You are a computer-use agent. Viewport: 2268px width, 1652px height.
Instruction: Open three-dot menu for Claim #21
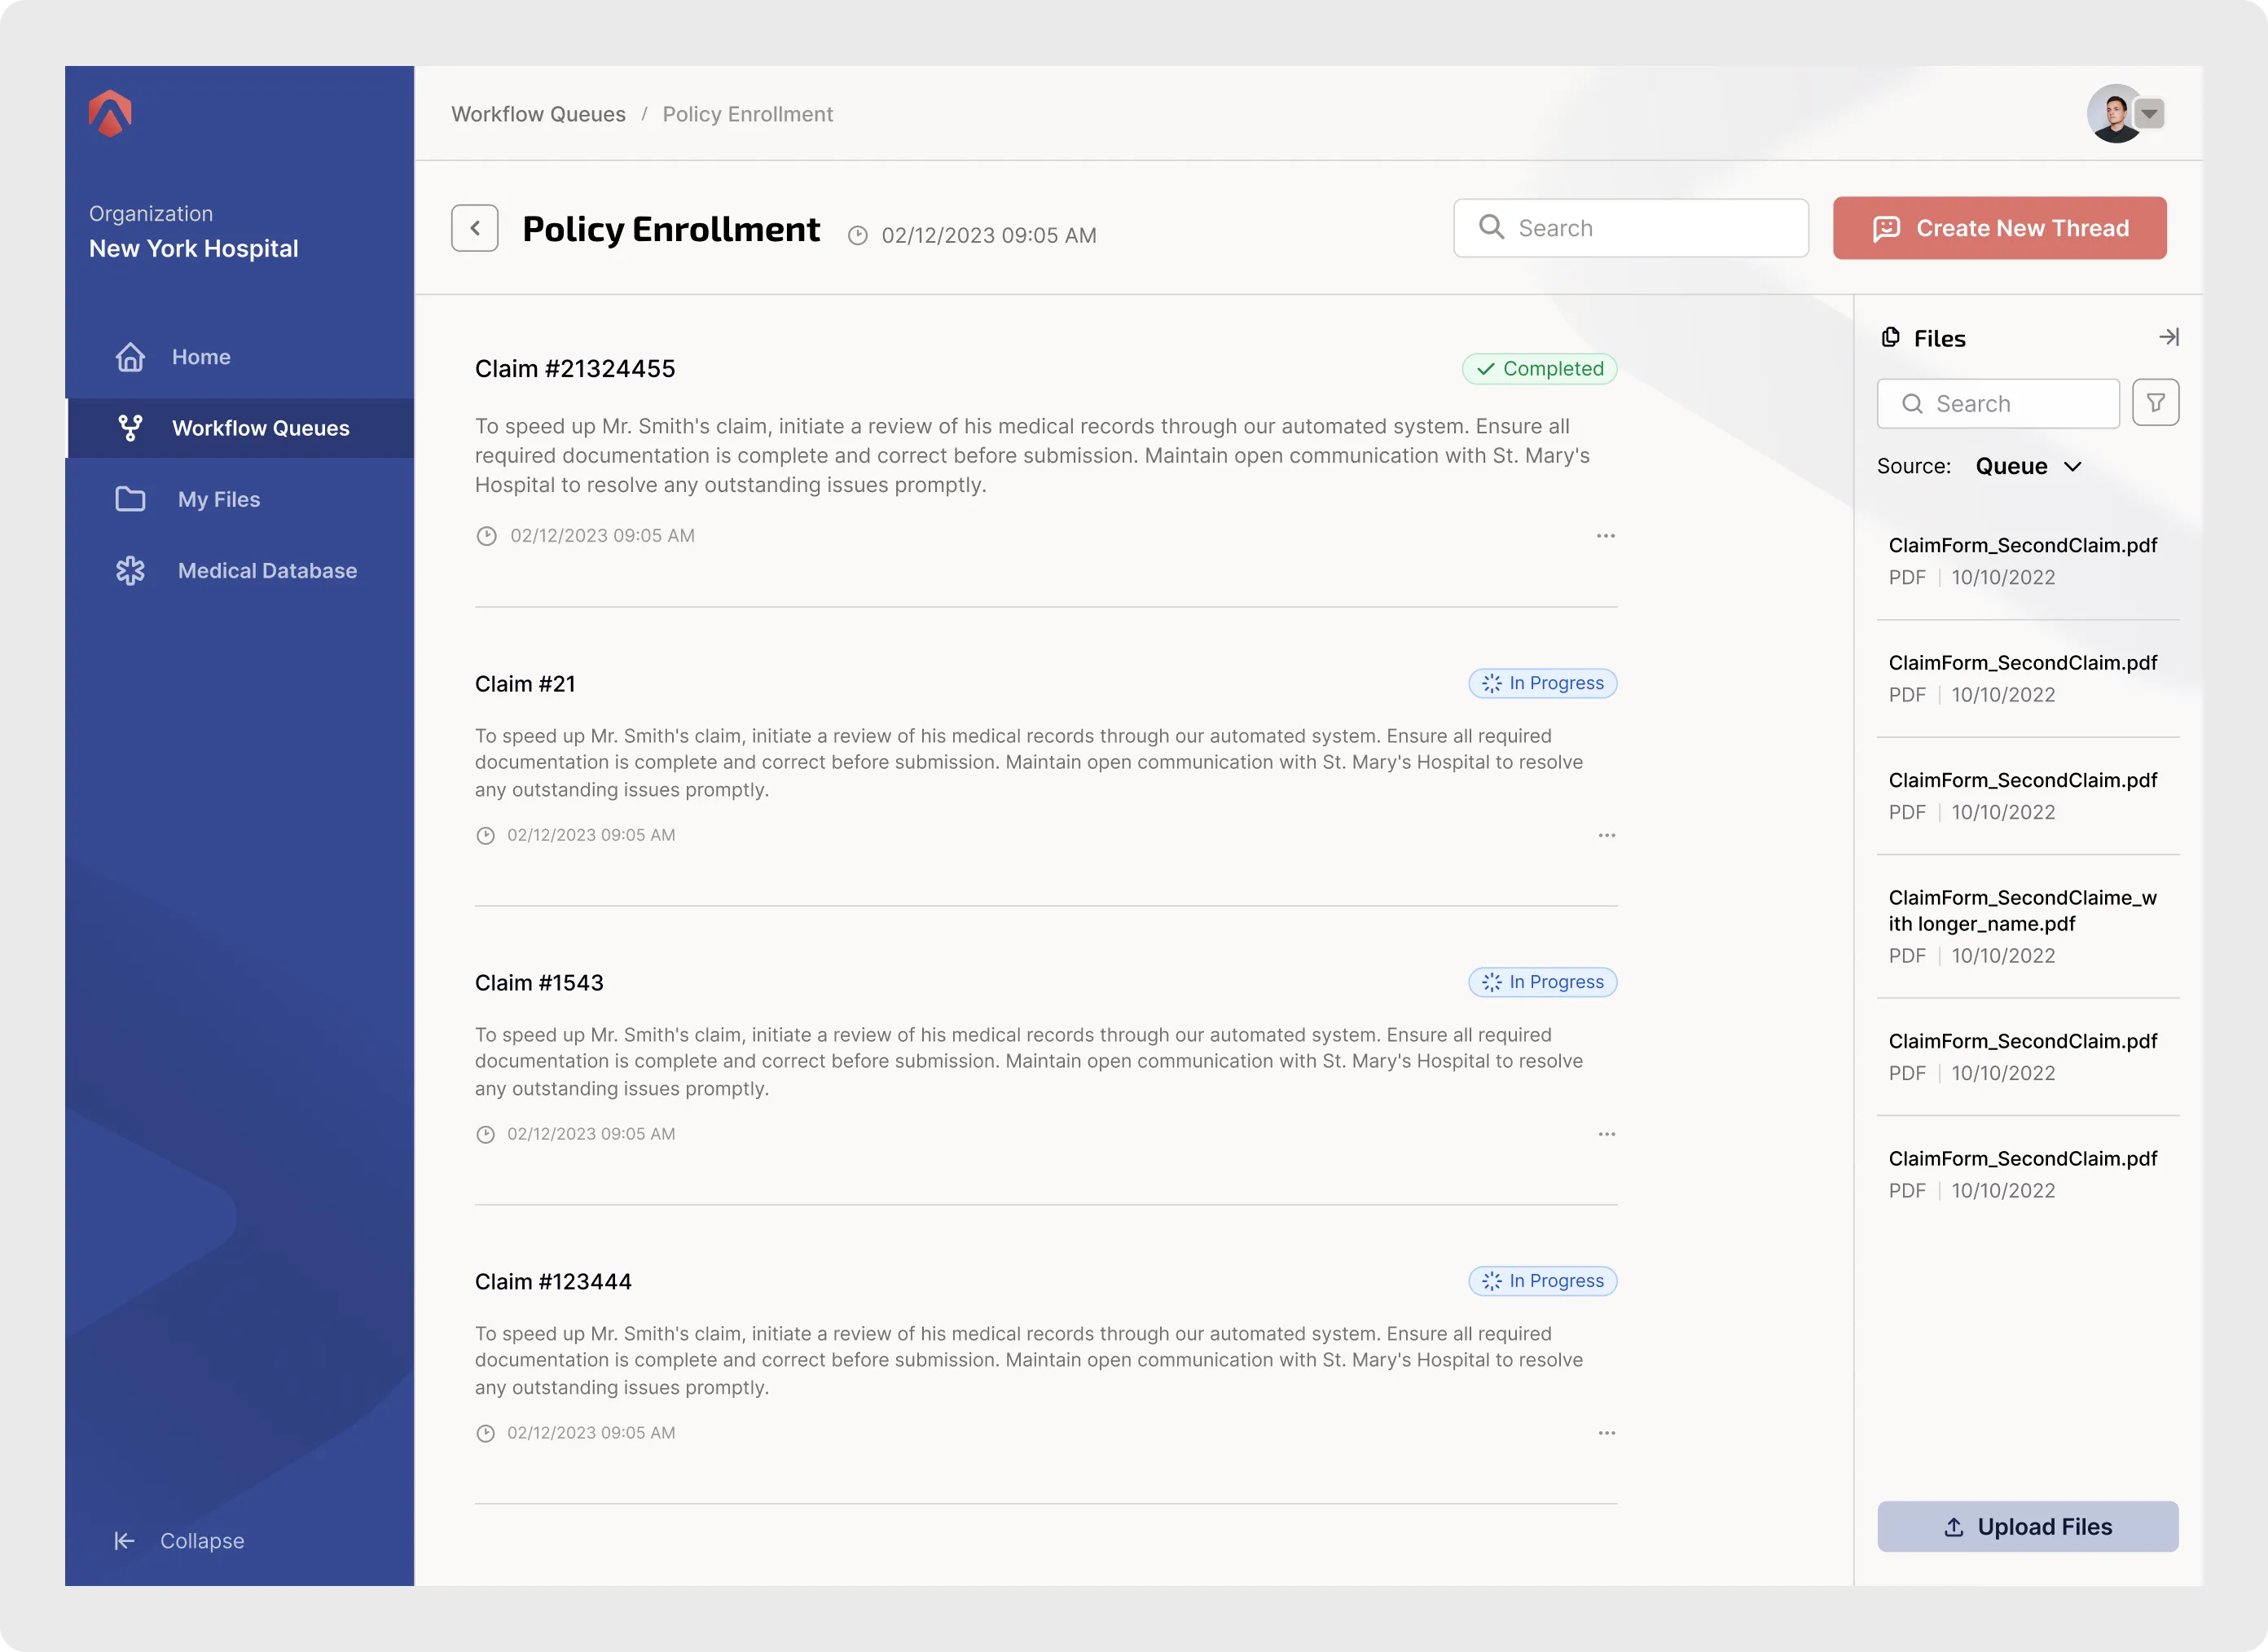pos(1606,835)
